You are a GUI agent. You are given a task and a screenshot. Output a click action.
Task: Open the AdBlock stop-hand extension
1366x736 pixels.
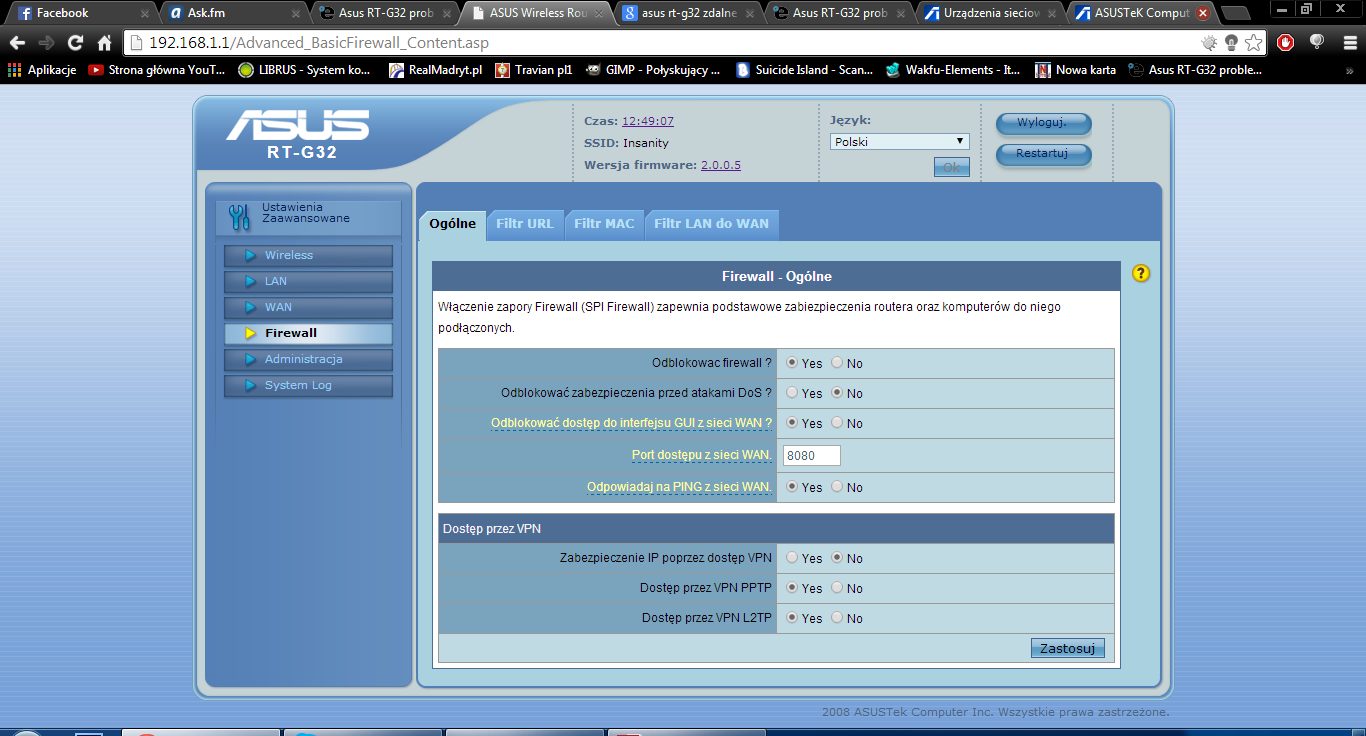tap(1286, 43)
